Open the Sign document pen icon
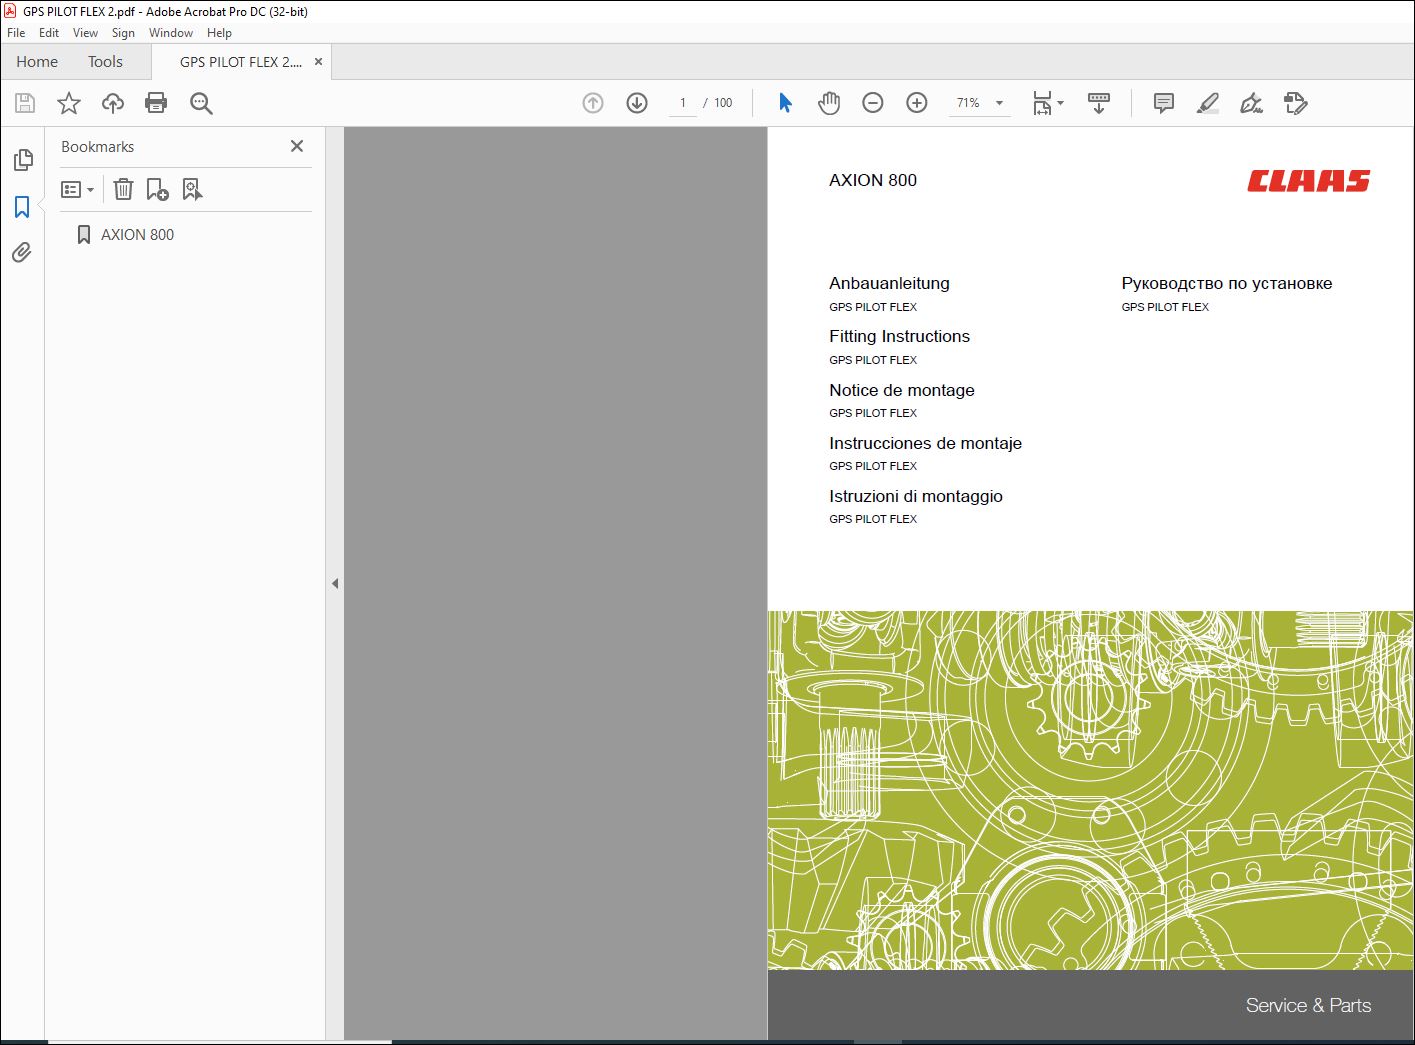This screenshot has height=1045, width=1415. point(1251,103)
